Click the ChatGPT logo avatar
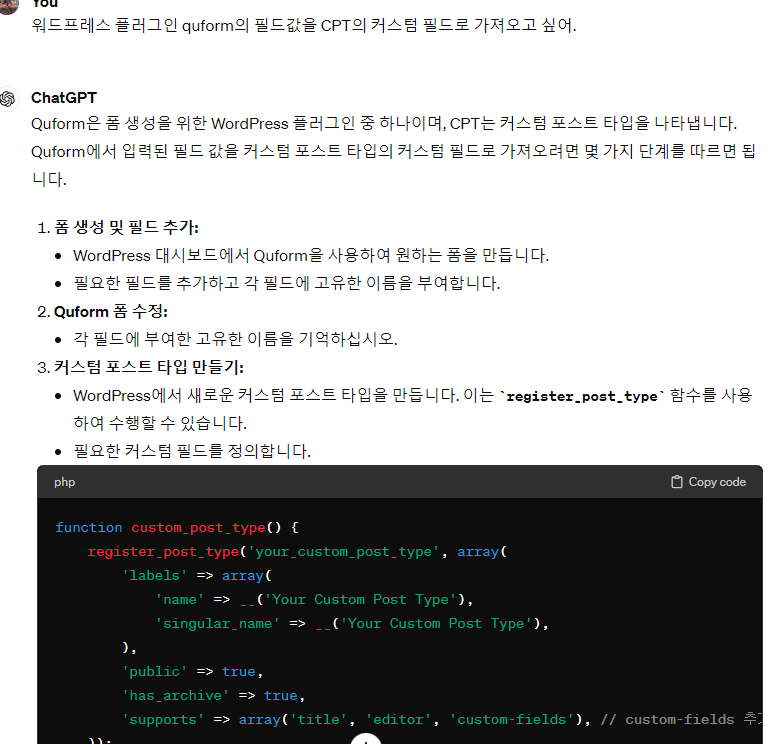The width and height of the screenshot is (784, 744). [8, 98]
